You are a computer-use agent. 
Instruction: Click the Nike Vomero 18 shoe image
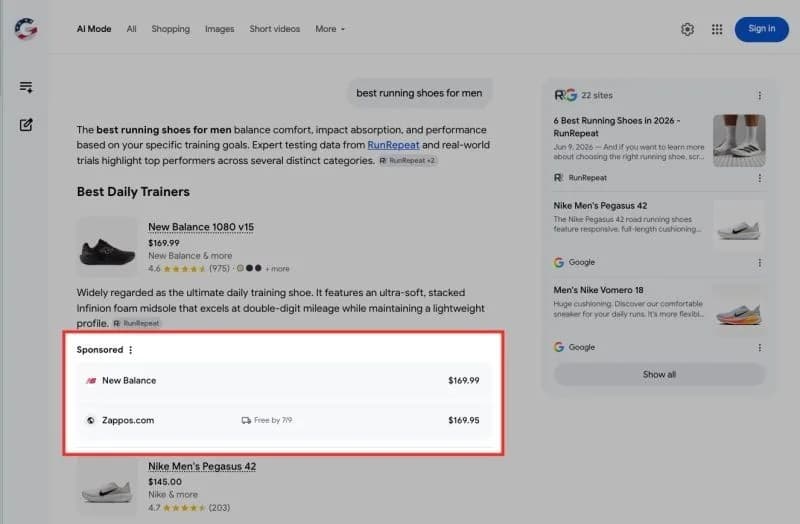click(x=739, y=310)
